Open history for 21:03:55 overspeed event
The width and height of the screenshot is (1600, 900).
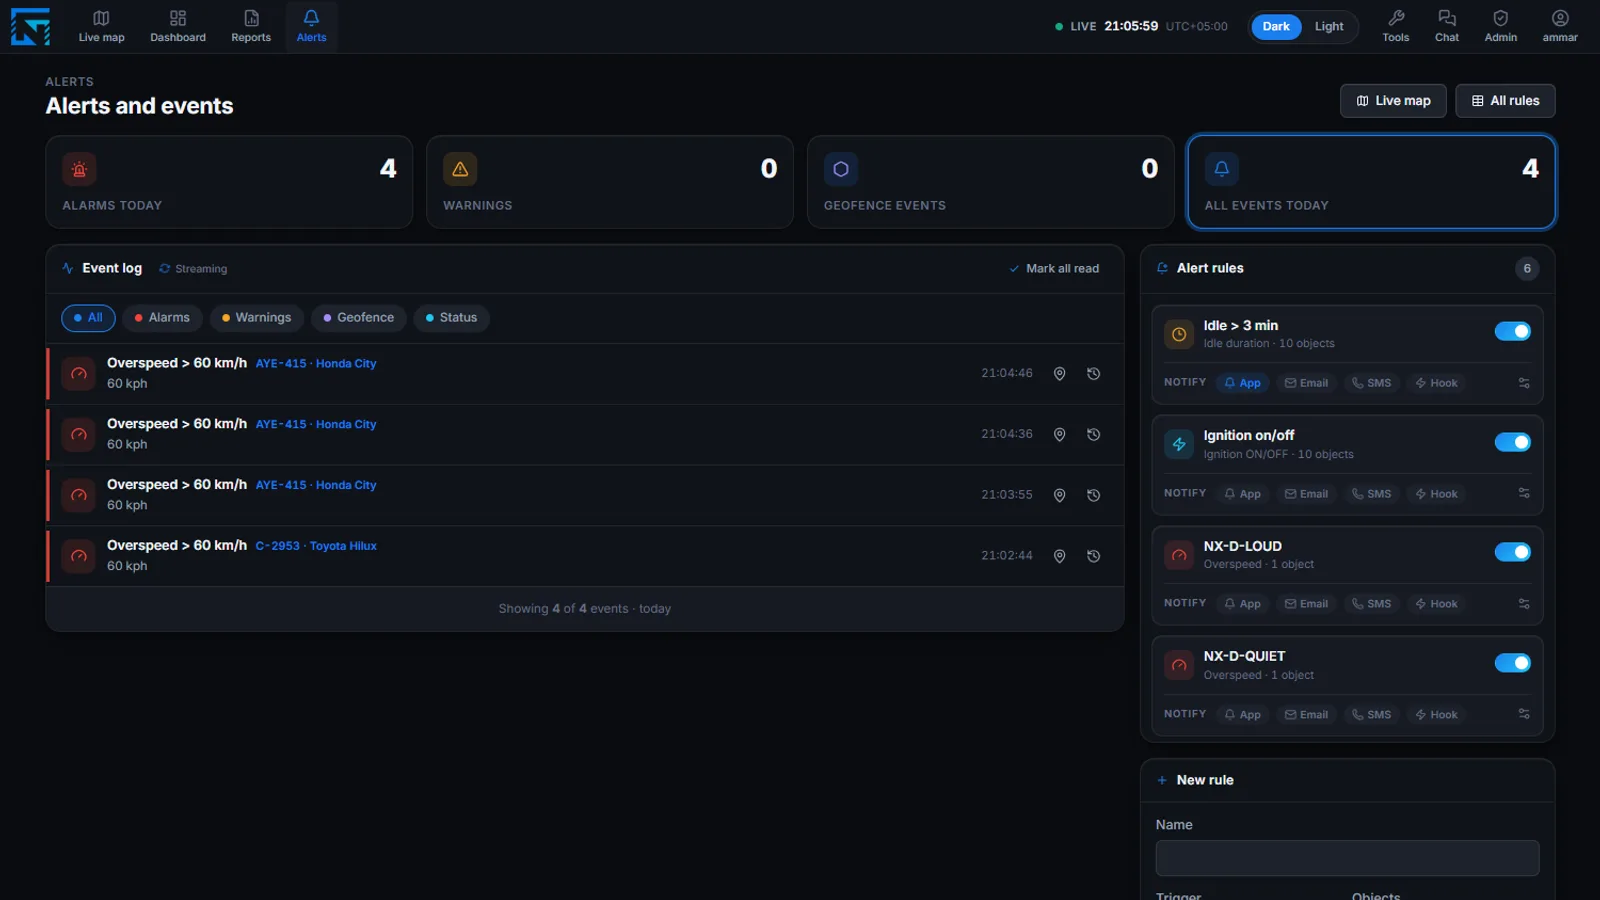[1093, 496]
